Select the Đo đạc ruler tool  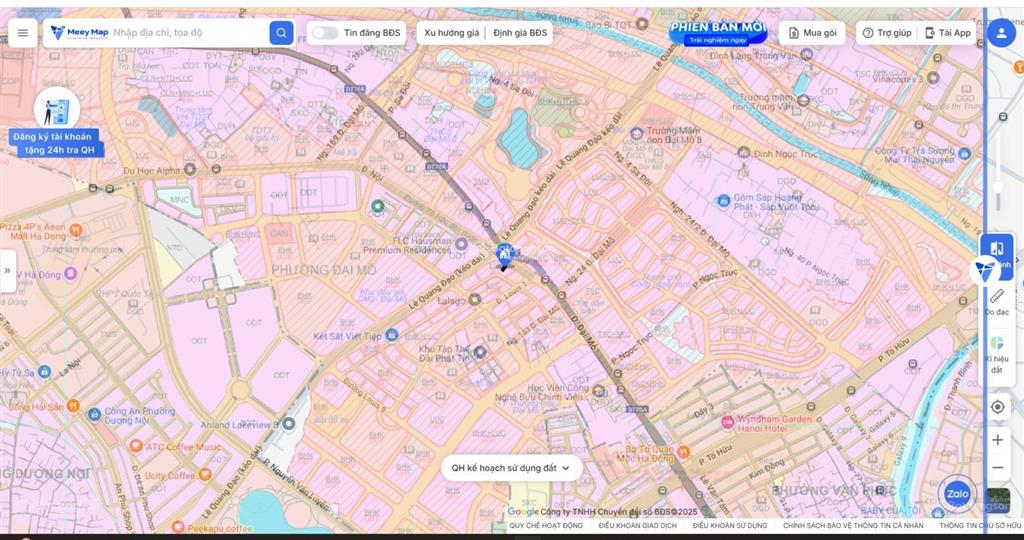click(997, 302)
